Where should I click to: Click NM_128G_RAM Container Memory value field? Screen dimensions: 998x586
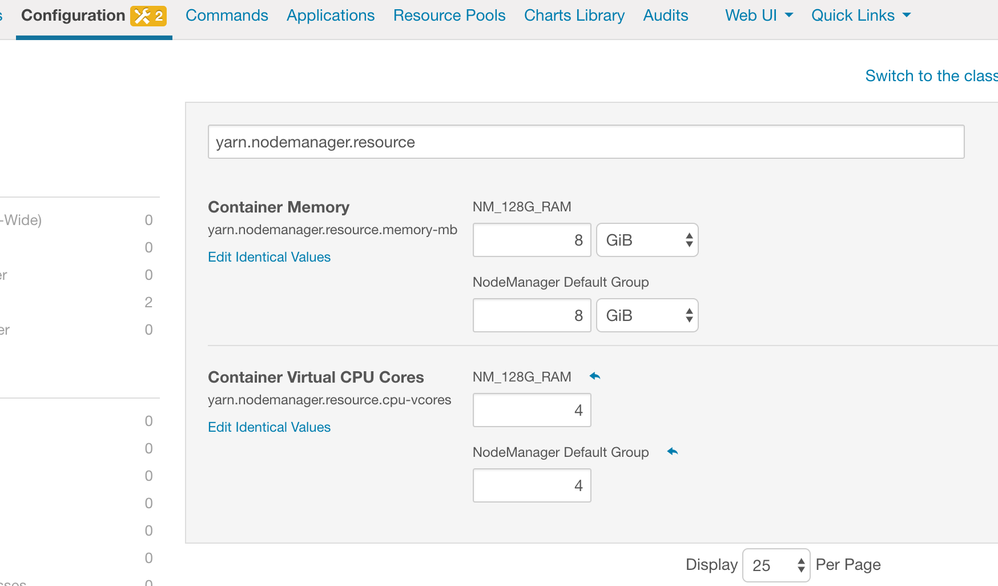(531, 240)
